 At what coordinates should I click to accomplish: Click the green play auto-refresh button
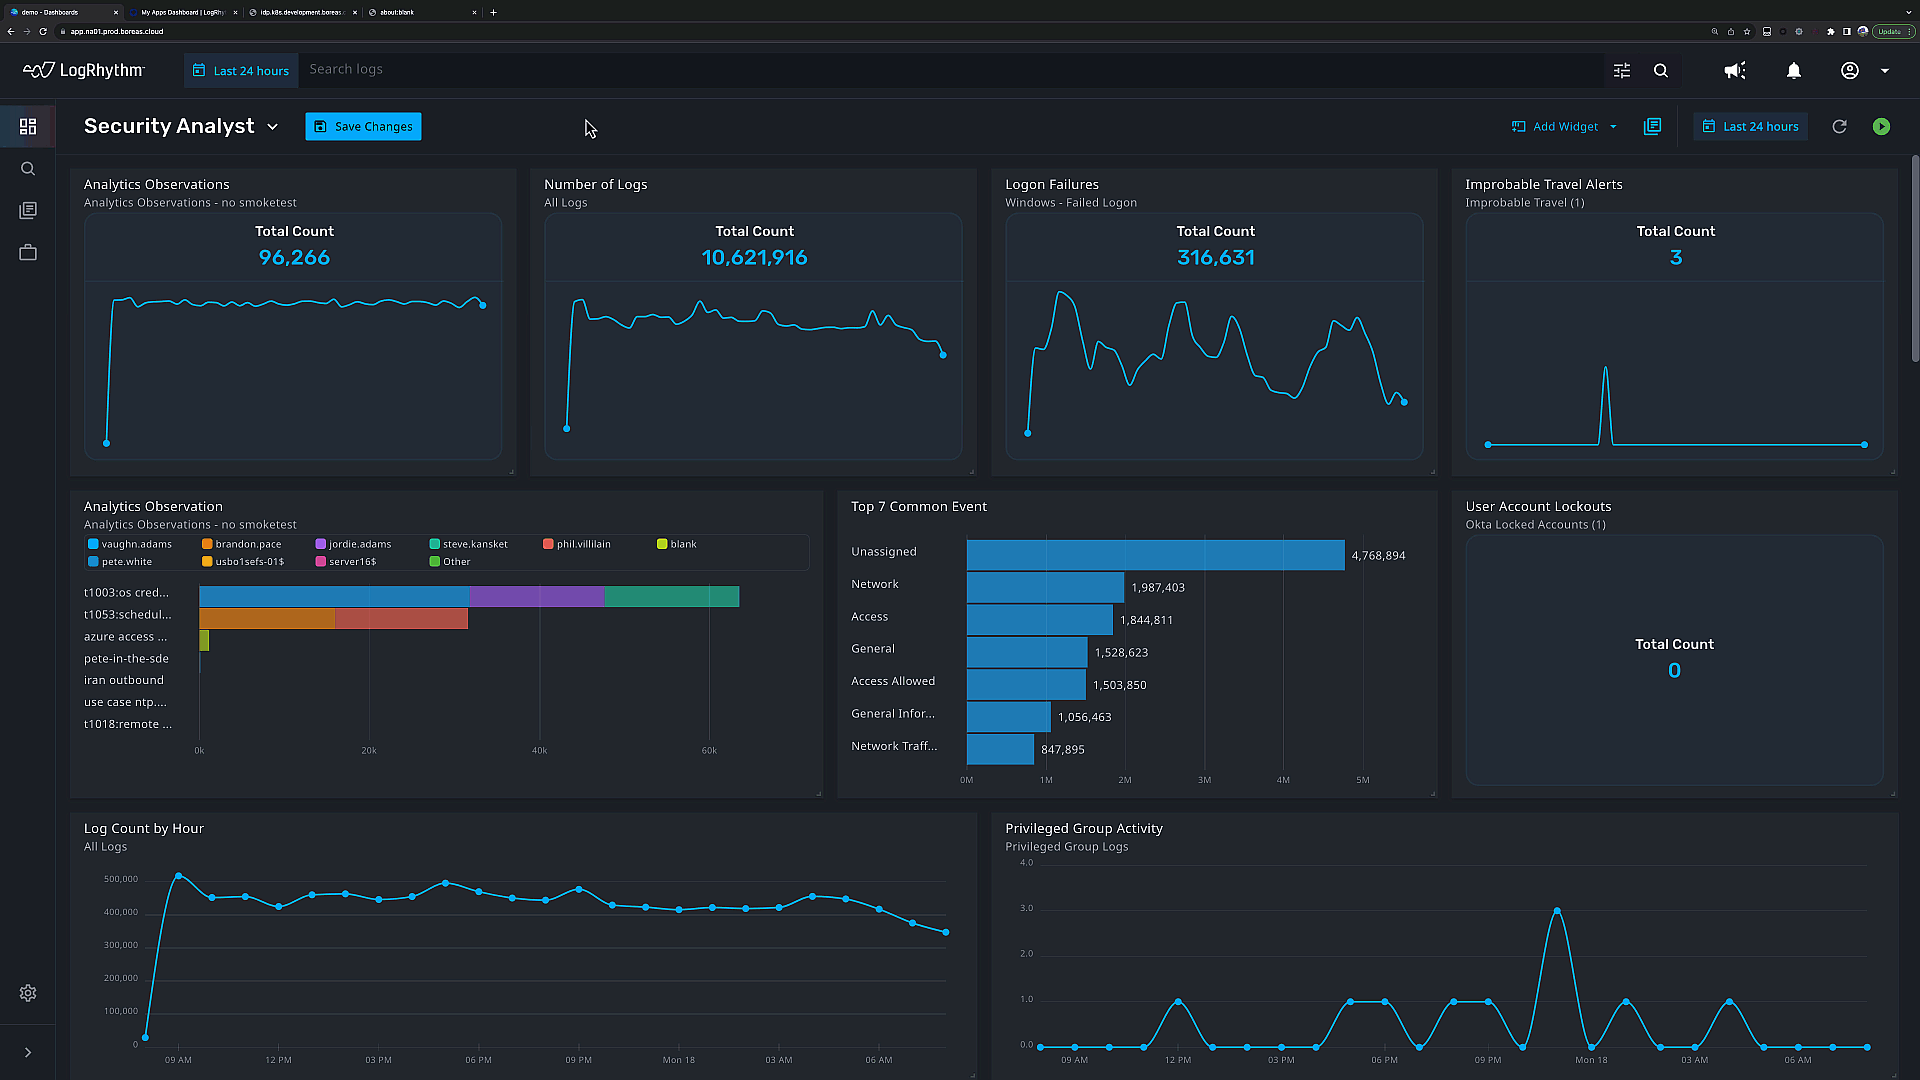[1881, 127]
